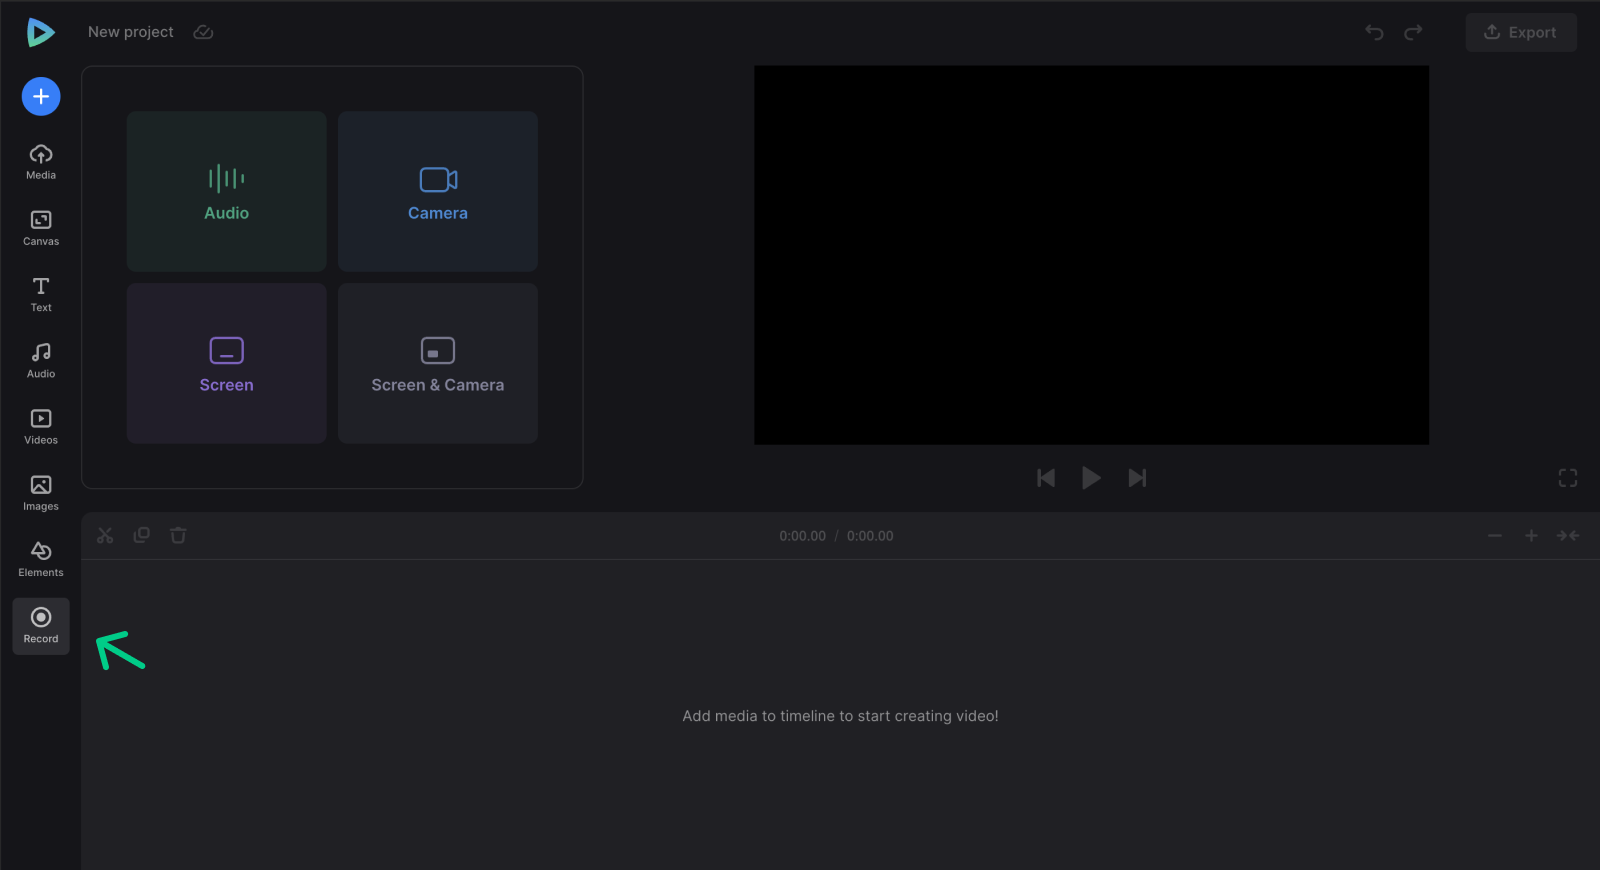Image resolution: width=1600 pixels, height=870 pixels.
Task: Click the black video preview canvas
Action: 1091,255
